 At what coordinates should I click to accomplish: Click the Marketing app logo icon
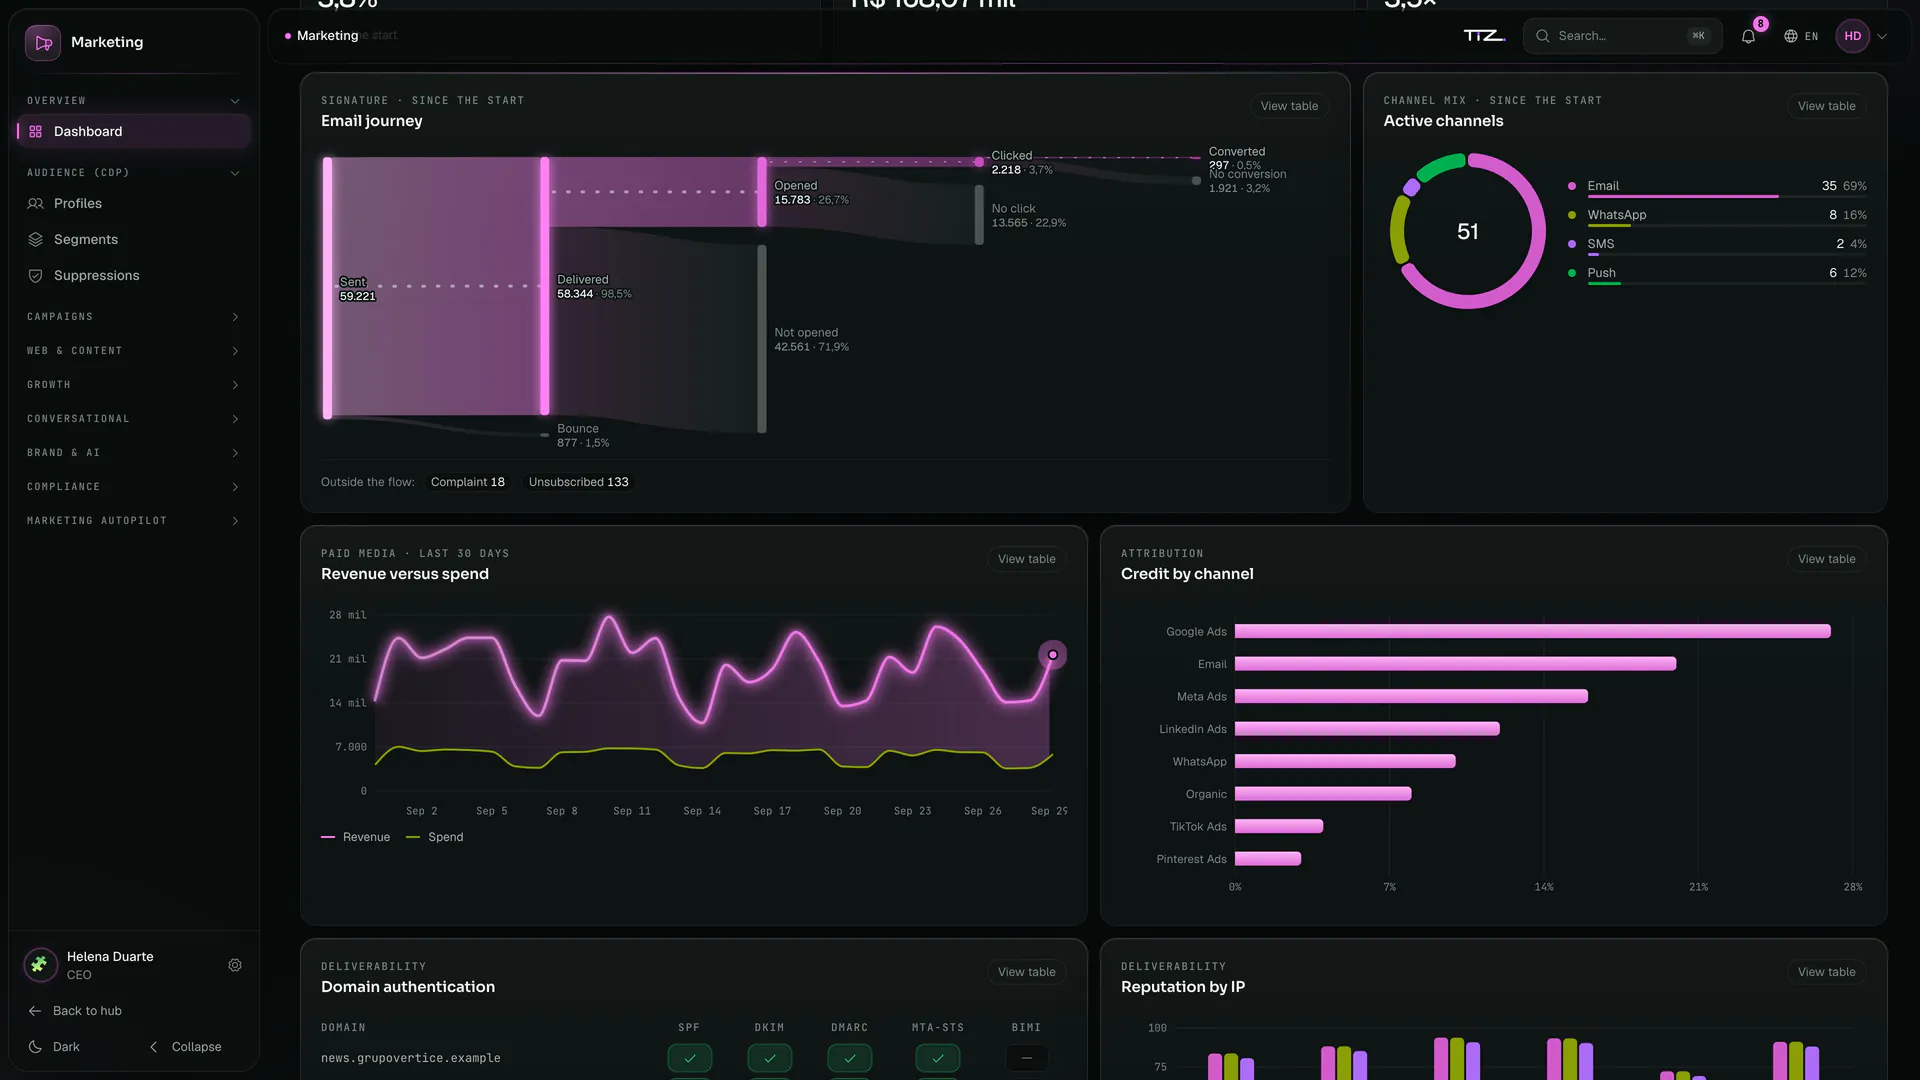point(43,43)
